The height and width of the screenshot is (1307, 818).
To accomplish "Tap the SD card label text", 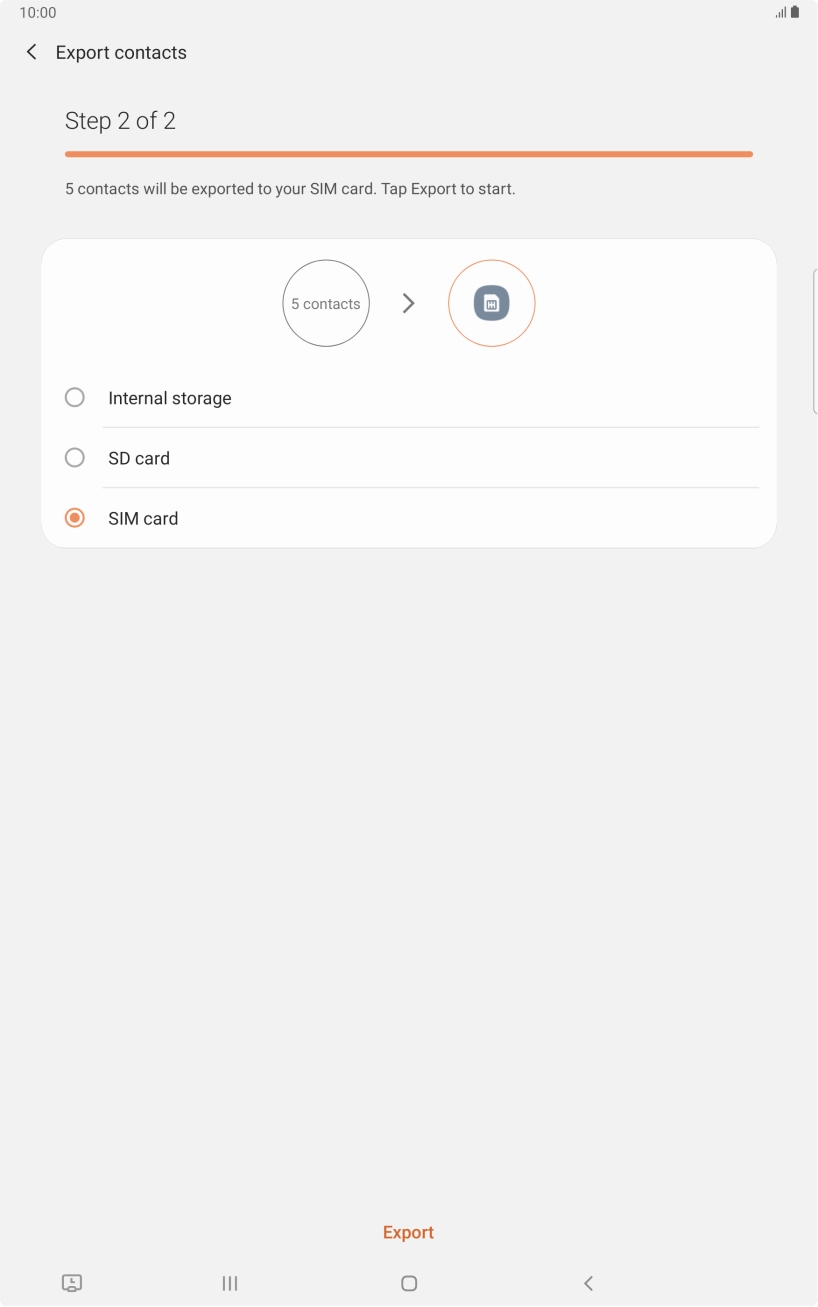I will point(139,458).
